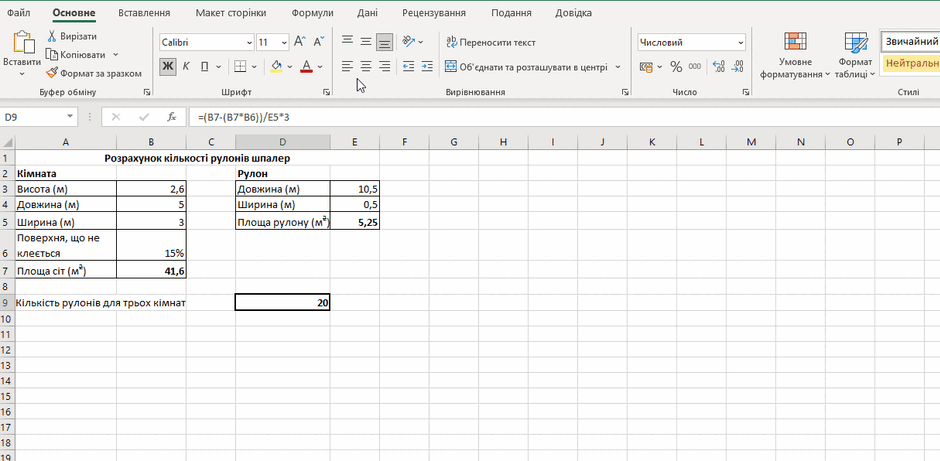Toggle wrap text (Переносити текст)

coord(491,43)
